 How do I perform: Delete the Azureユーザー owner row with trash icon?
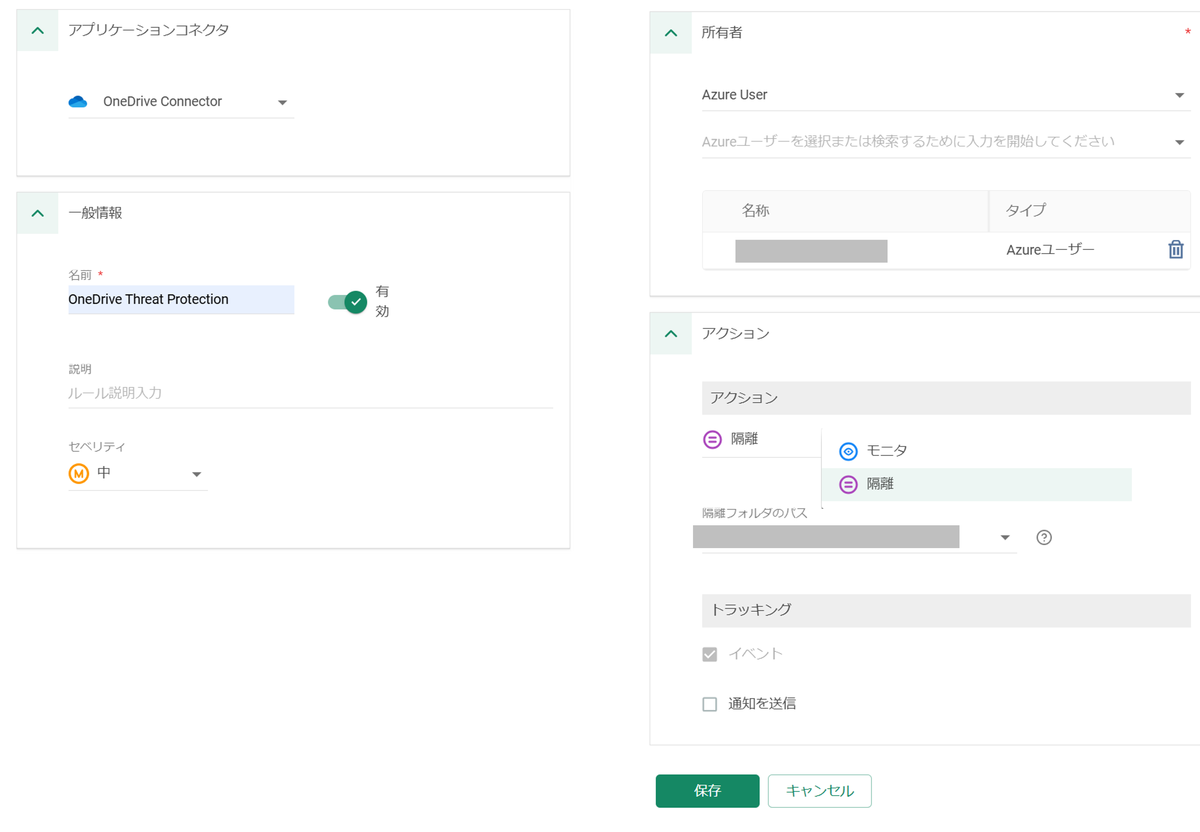point(1176,250)
